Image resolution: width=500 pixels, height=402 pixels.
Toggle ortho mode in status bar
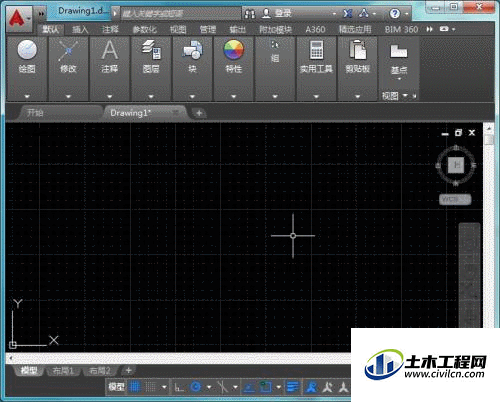point(179,387)
